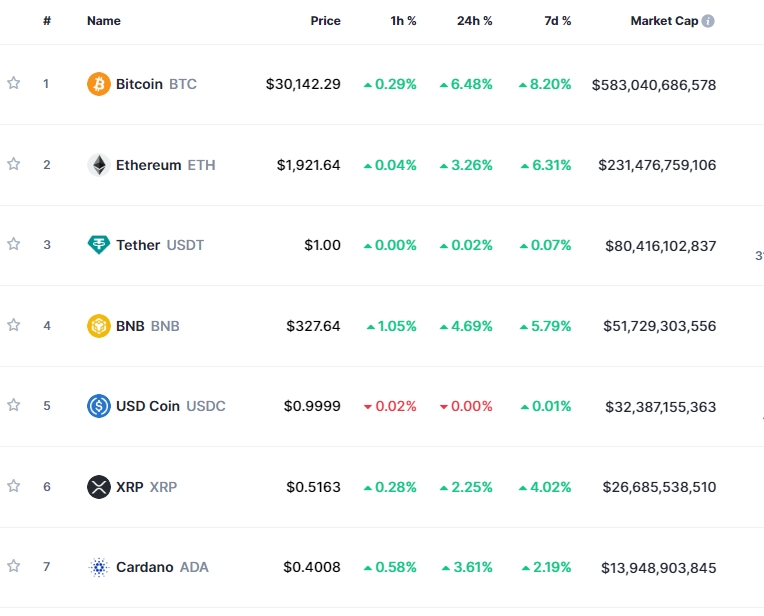Screen dimensions: 764x616
Task: Click the Market Cap info icon
Action: coord(708,21)
